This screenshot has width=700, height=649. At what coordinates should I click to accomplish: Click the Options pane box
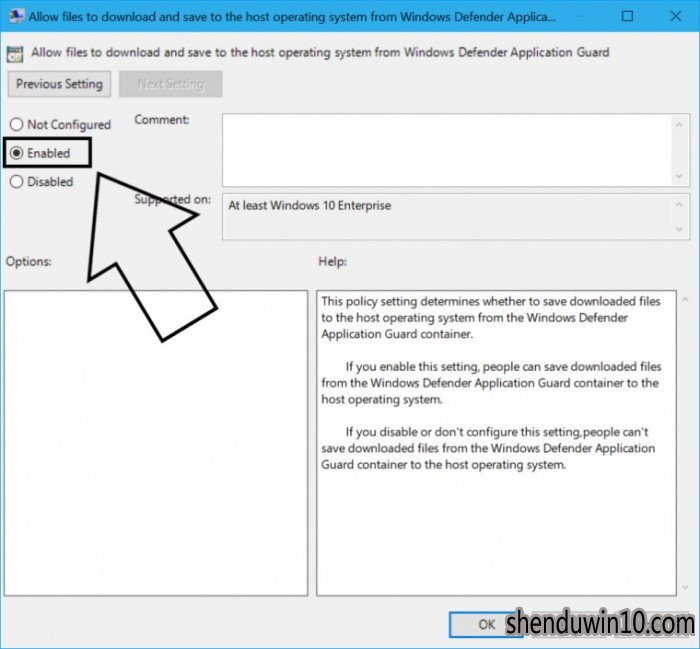click(x=156, y=443)
